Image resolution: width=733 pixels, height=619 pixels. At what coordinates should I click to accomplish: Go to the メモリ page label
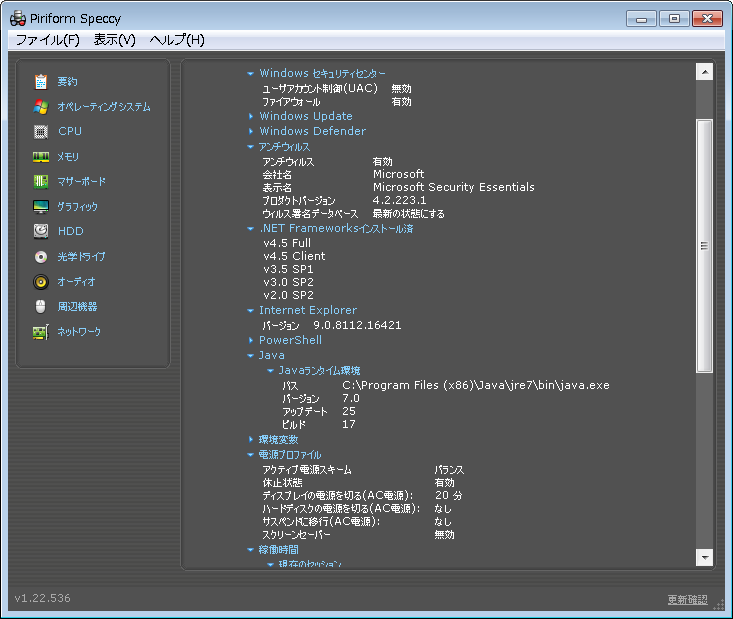[x=68, y=157]
